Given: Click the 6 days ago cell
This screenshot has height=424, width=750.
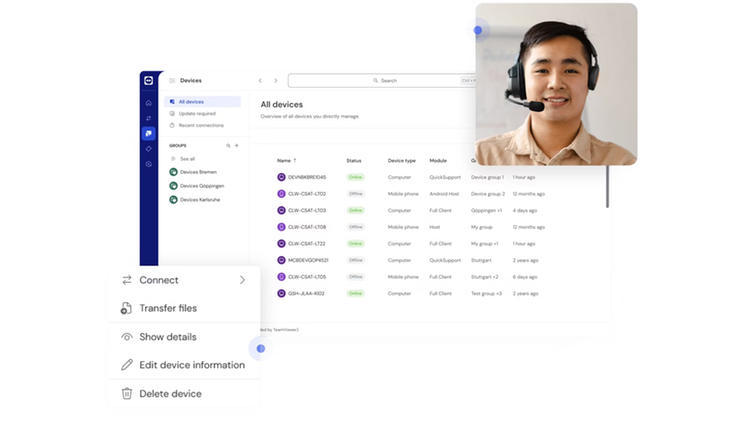Looking at the screenshot, I should [x=525, y=277].
